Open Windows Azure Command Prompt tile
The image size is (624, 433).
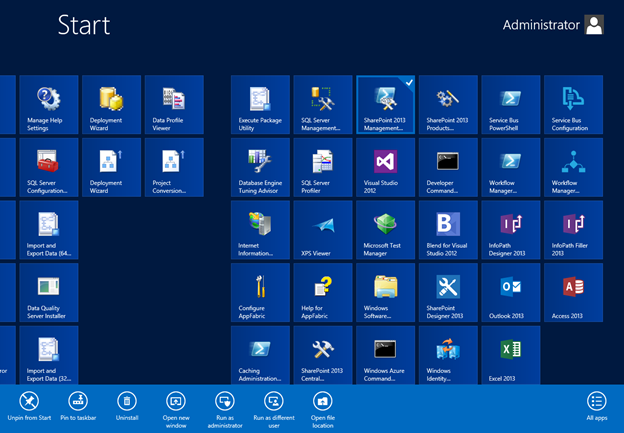386,355
